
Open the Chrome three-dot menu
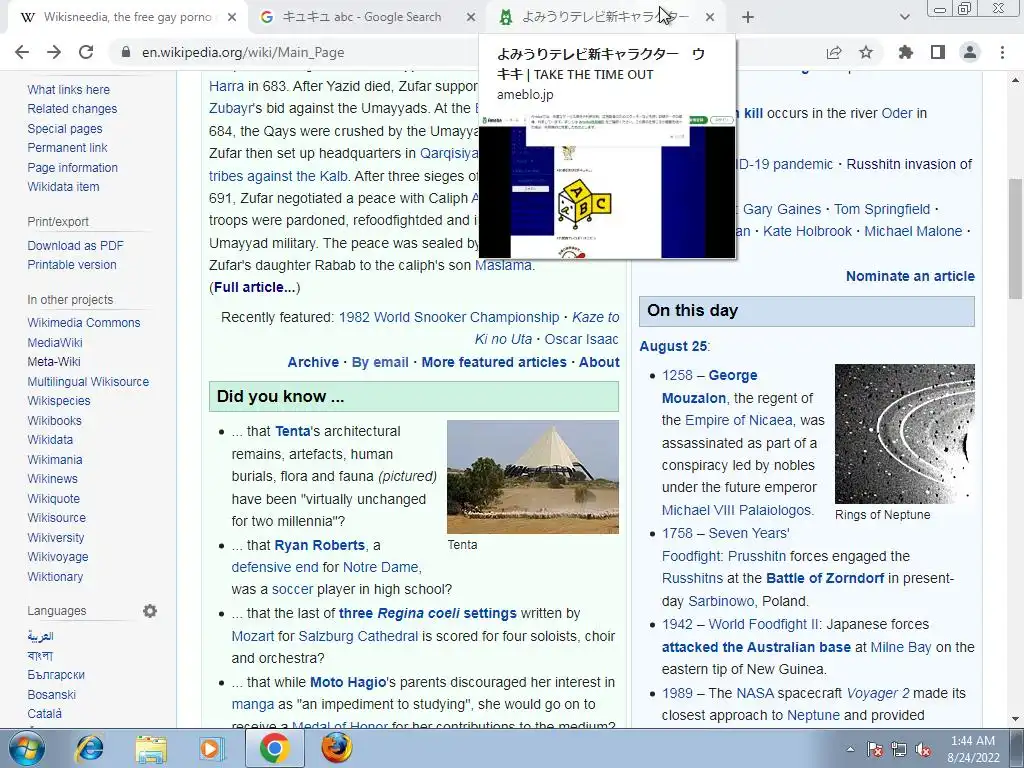click(x=1002, y=52)
